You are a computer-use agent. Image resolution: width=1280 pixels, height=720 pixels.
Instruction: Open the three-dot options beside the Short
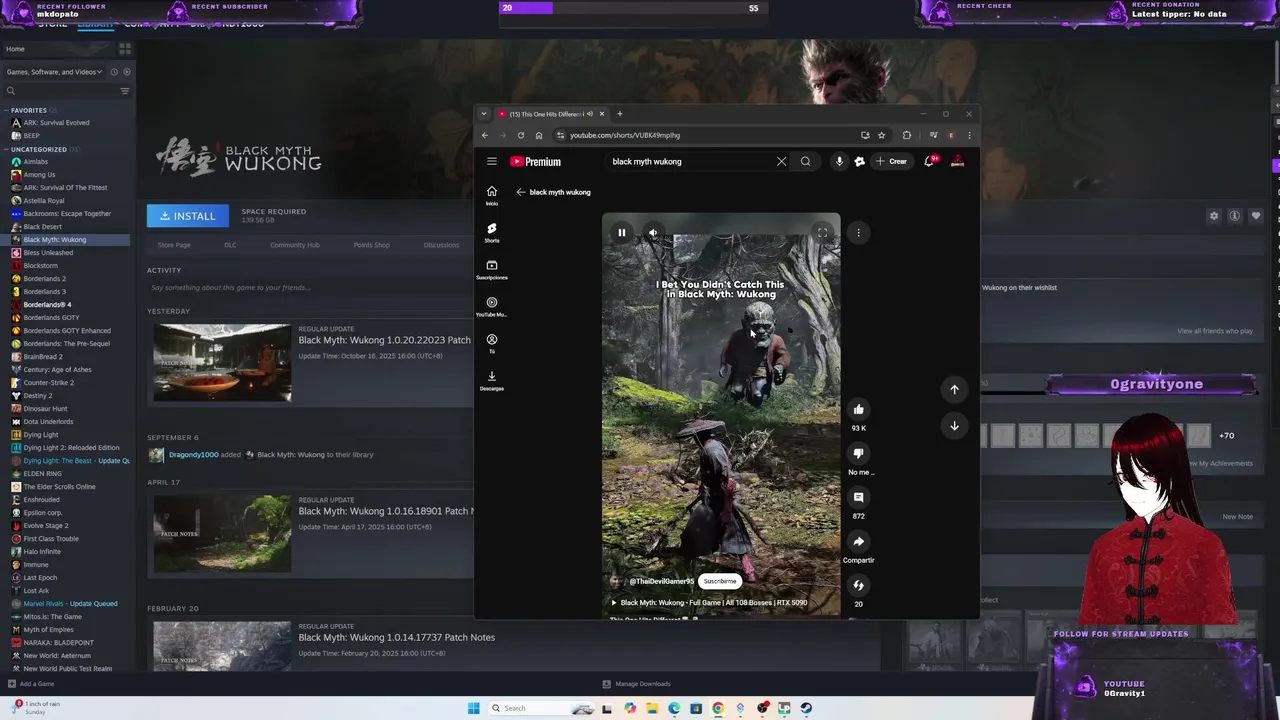click(x=858, y=233)
